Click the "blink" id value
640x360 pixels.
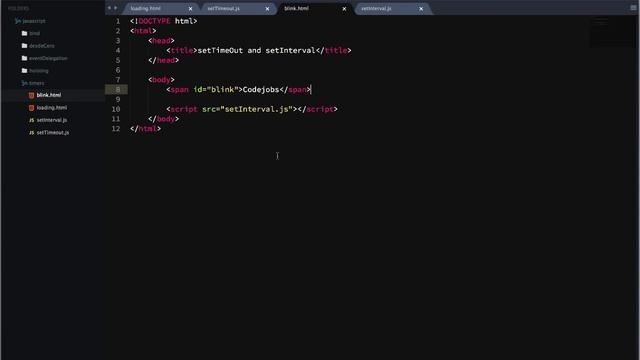coord(222,90)
